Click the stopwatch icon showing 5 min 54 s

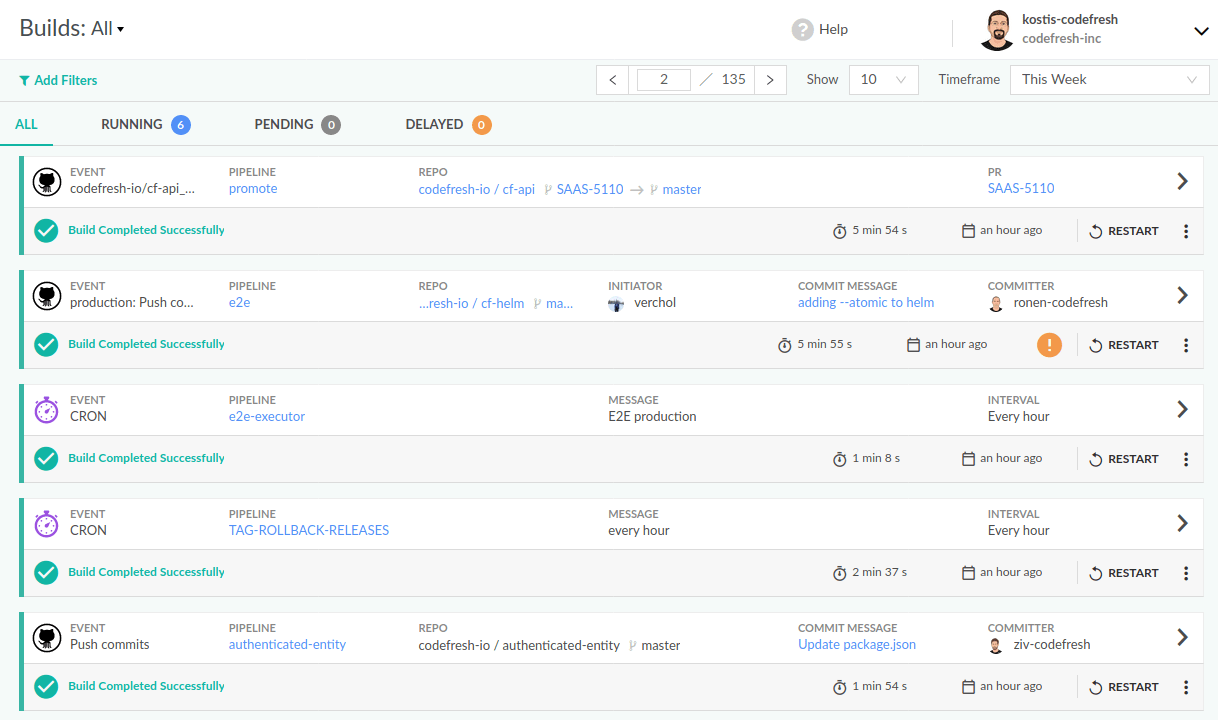(x=840, y=230)
